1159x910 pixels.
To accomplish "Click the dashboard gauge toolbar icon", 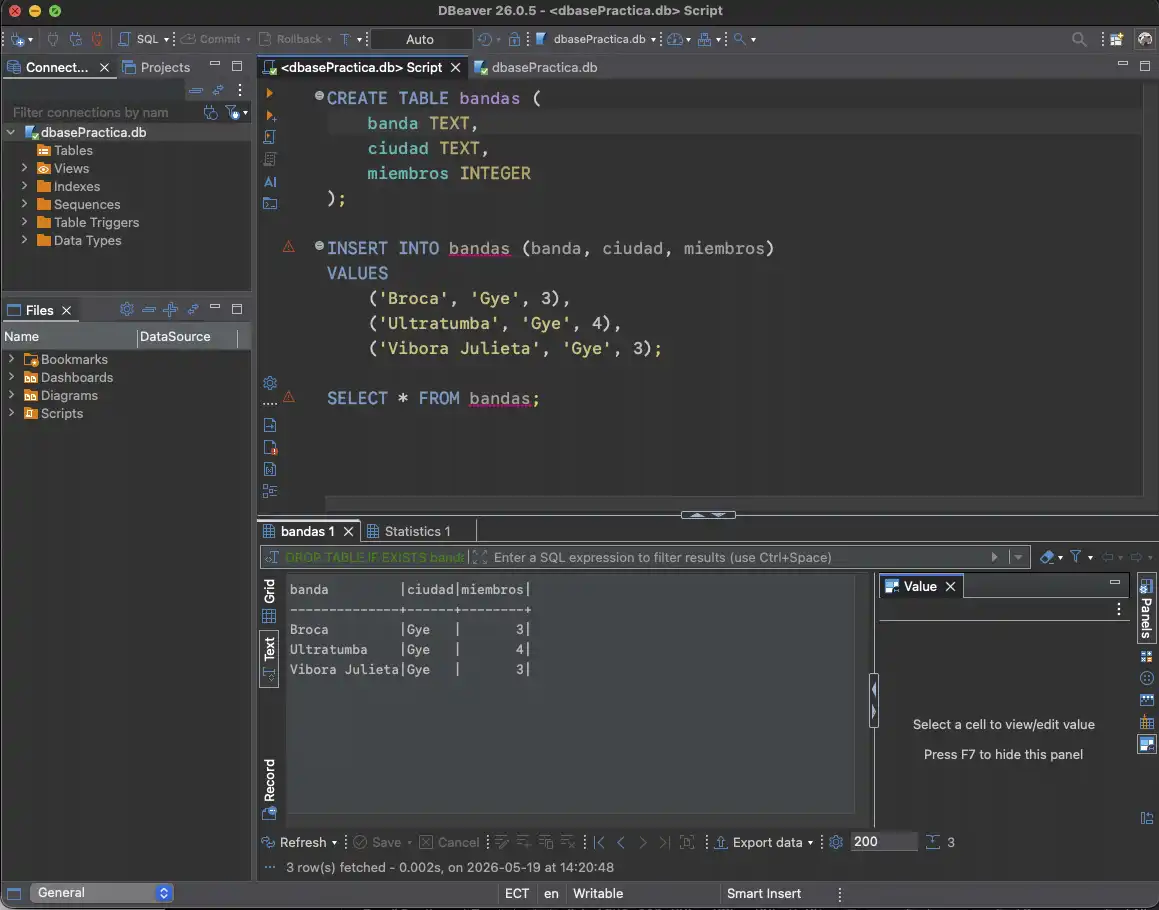I will (x=674, y=39).
